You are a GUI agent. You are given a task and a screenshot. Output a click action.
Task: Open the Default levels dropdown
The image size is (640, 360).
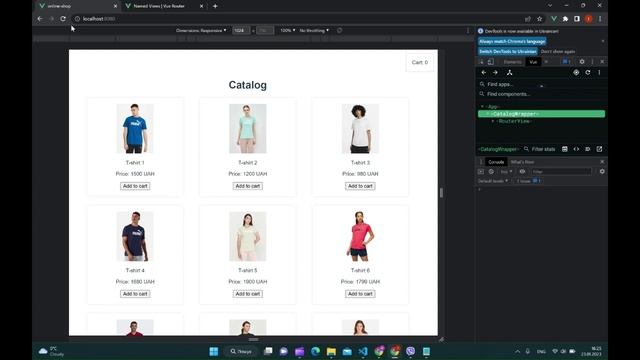(x=493, y=181)
